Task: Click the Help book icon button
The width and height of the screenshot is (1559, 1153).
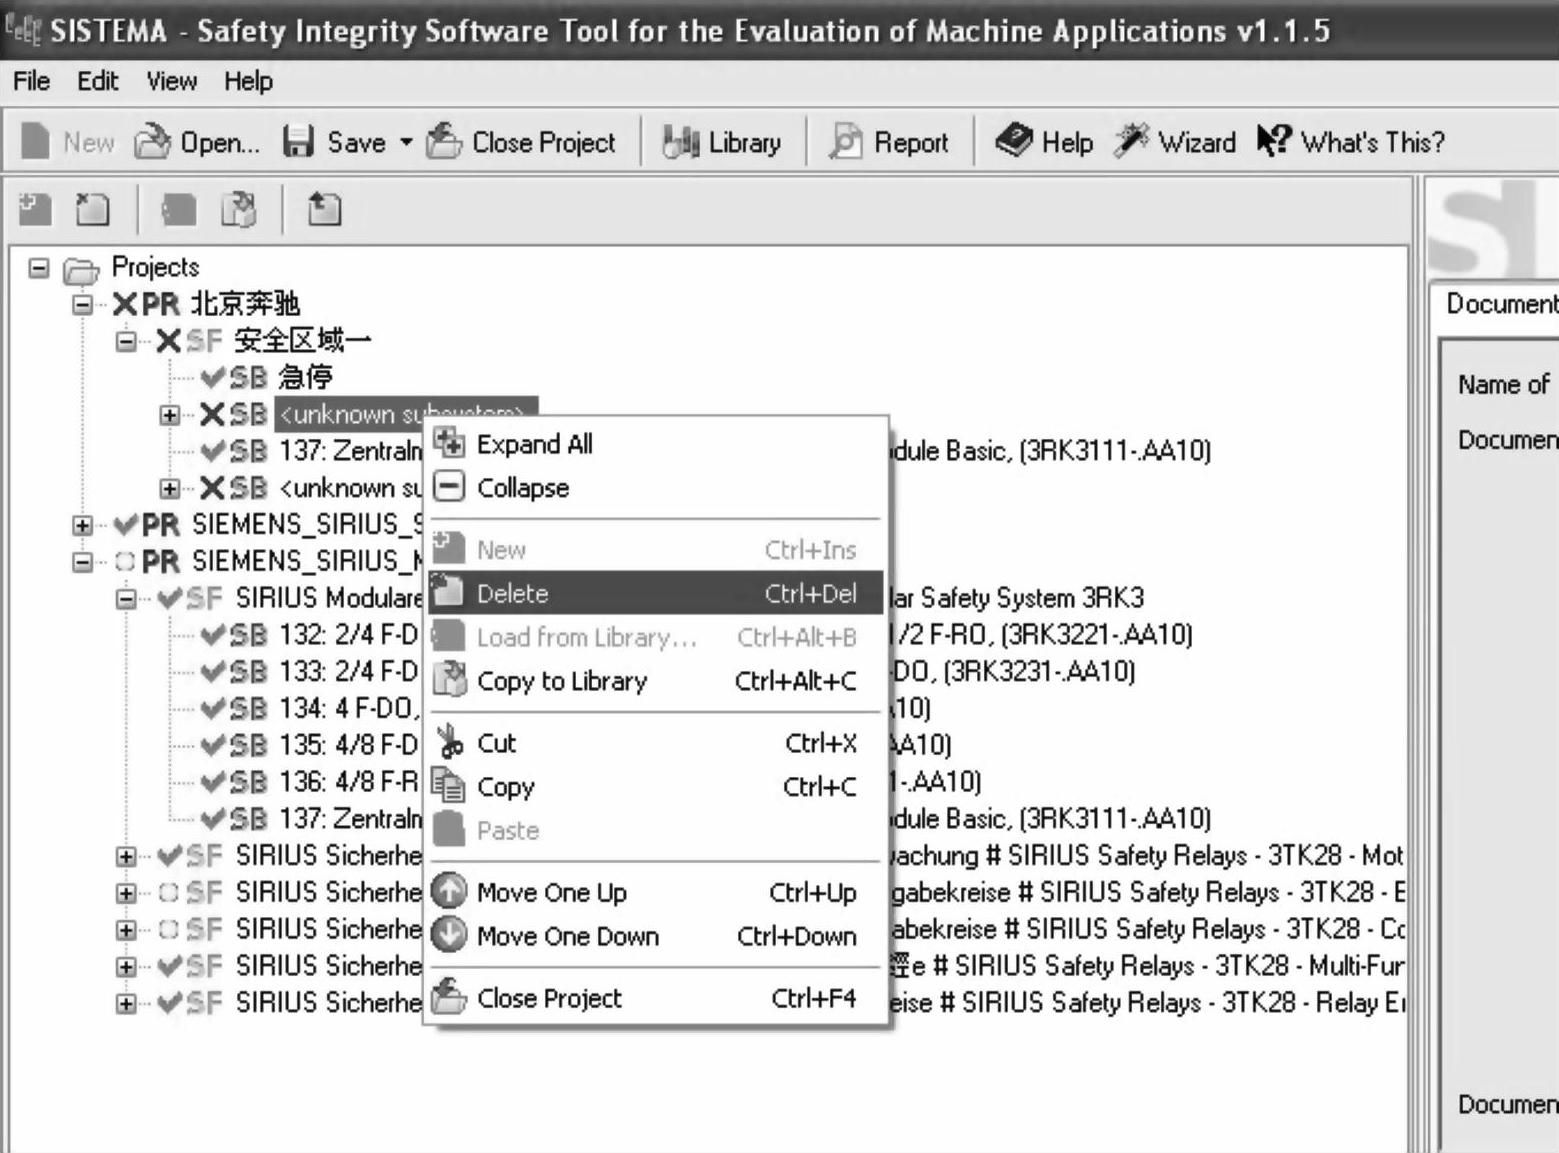Action: click(x=1044, y=142)
